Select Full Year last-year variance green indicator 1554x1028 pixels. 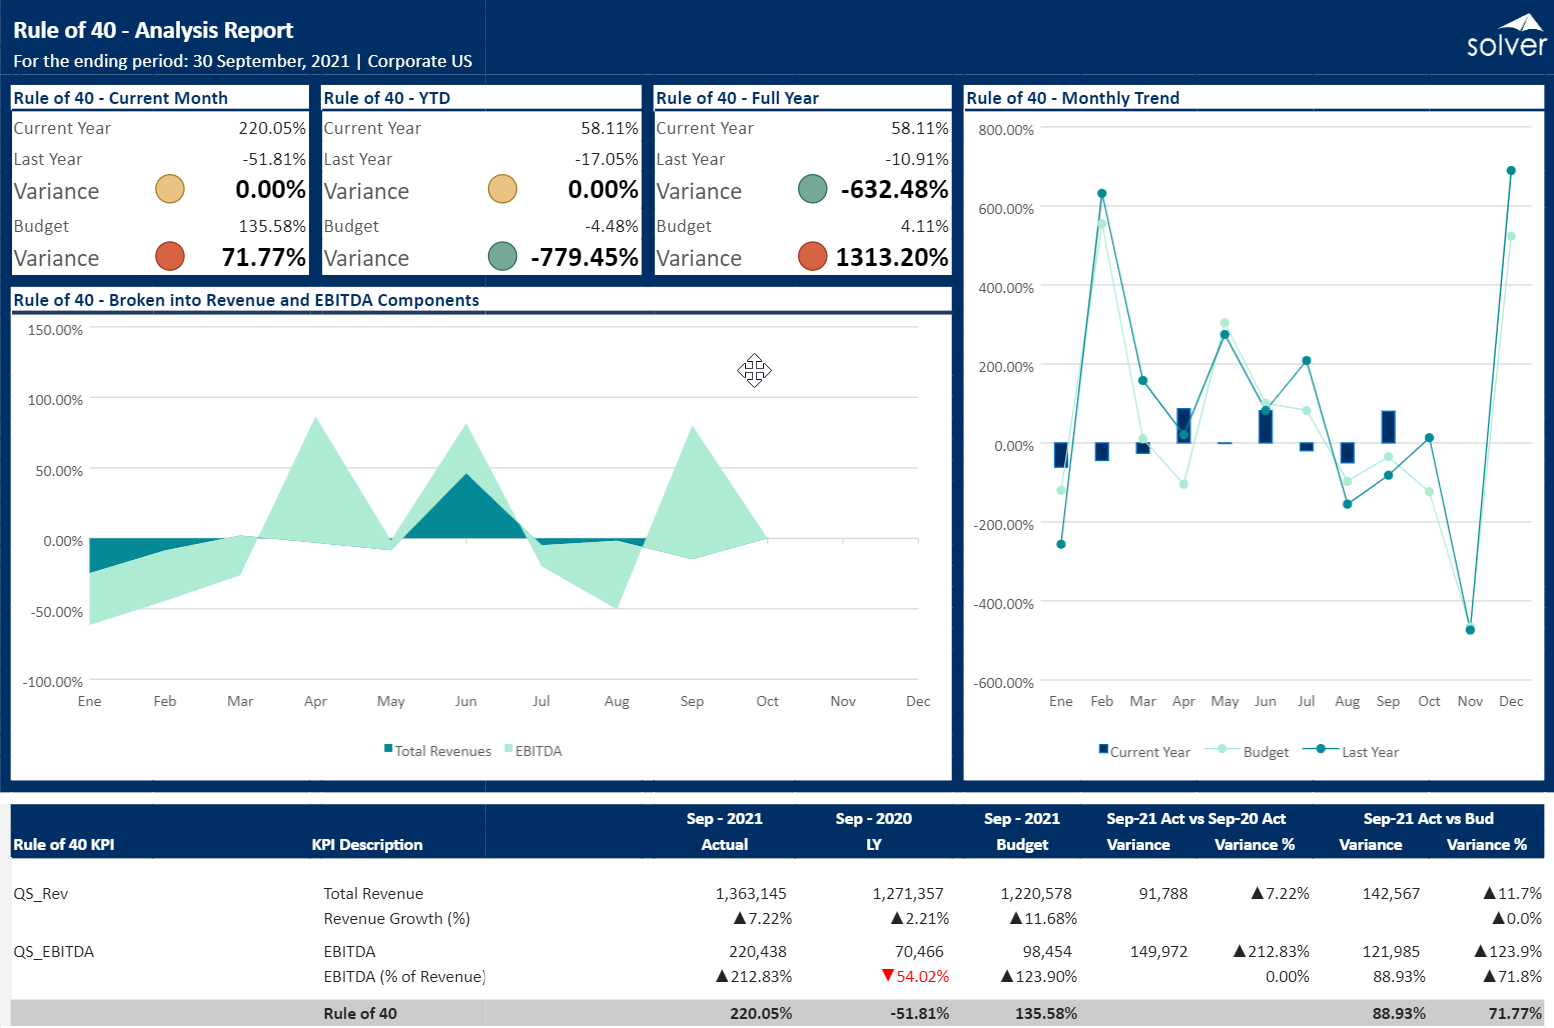(x=813, y=189)
